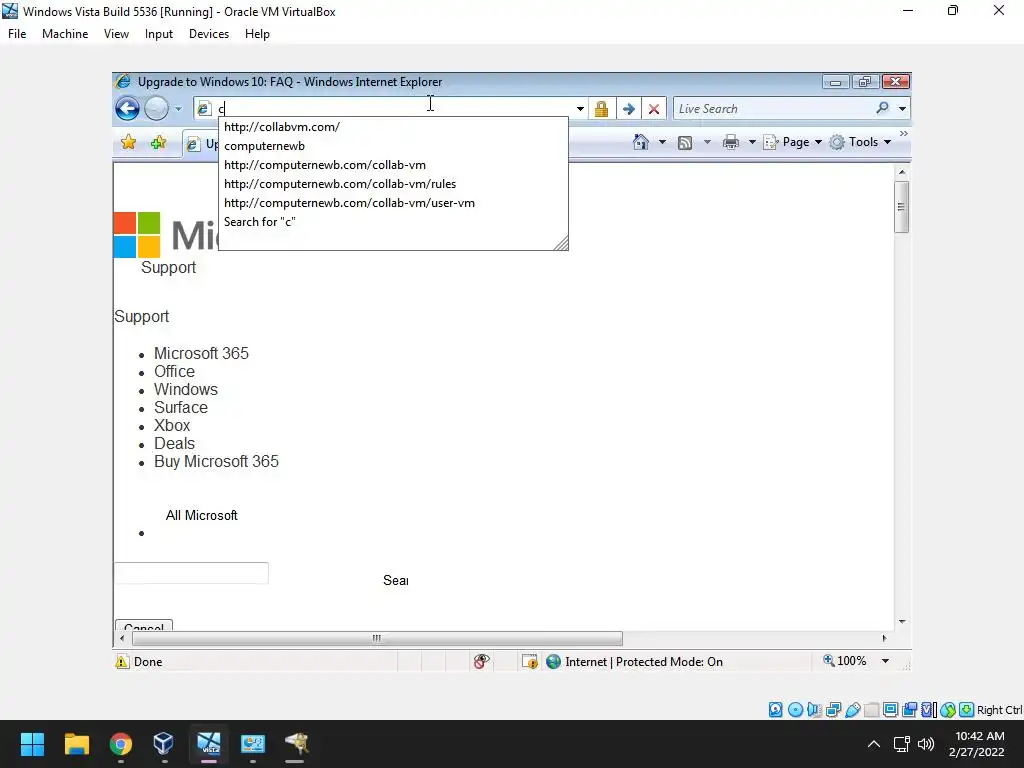The width and height of the screenshot is (1024, 768).
Task: Click the Internet zone globe icon
Action: (x=553, y=662)
